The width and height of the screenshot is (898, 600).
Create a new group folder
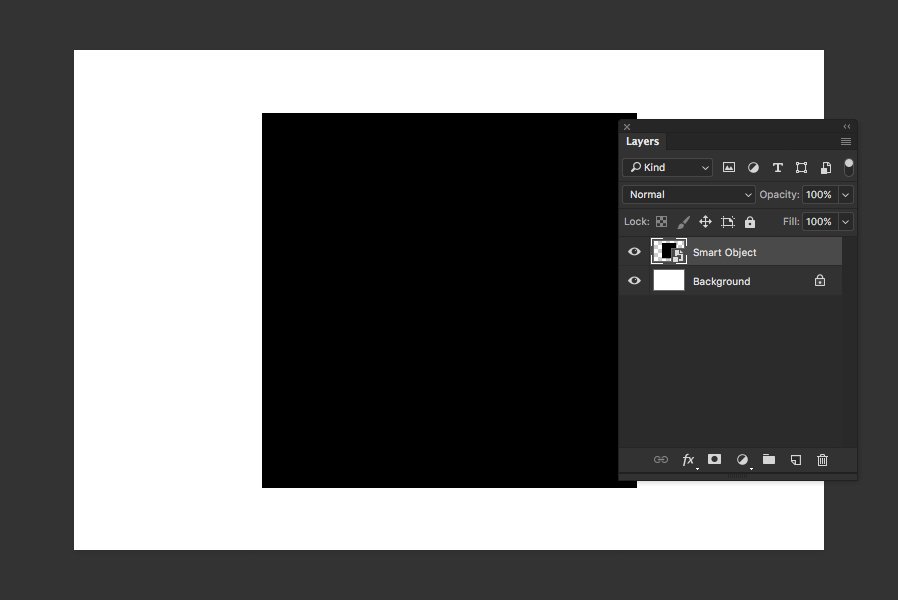(x=769, y=459)
